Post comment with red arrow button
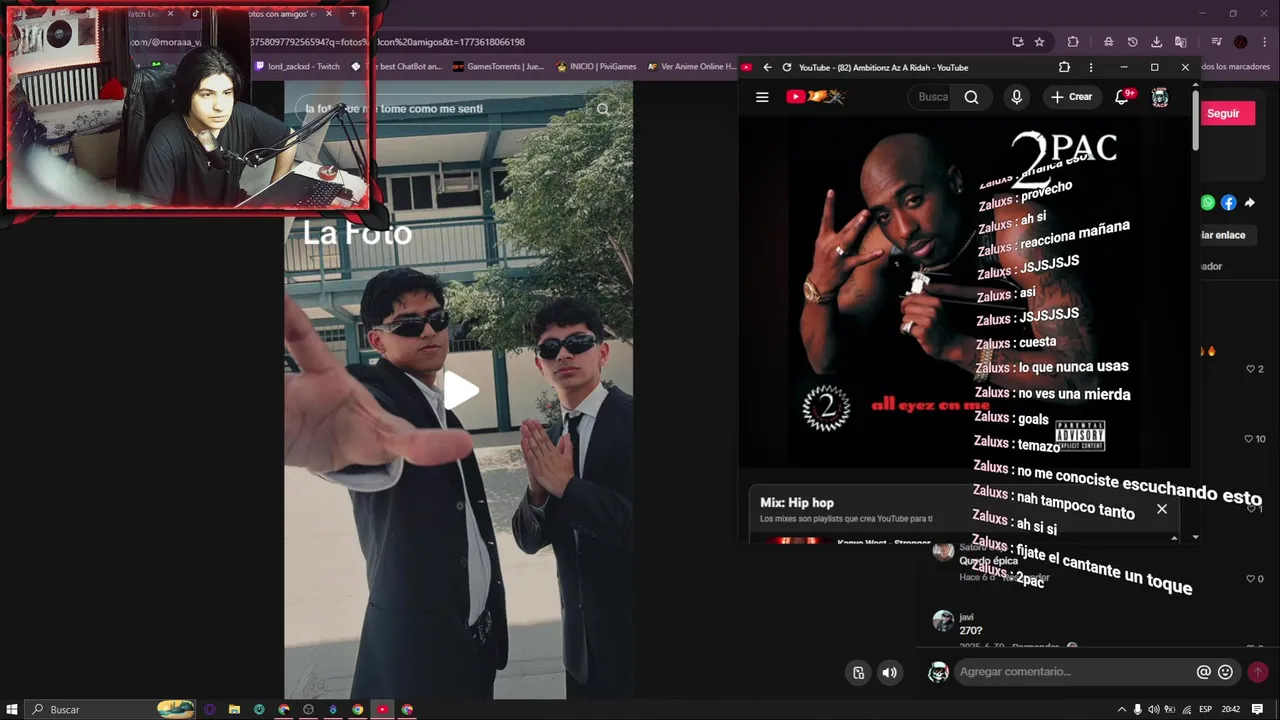Screen dimensions: 1280x720 (x=1258, y=672)
